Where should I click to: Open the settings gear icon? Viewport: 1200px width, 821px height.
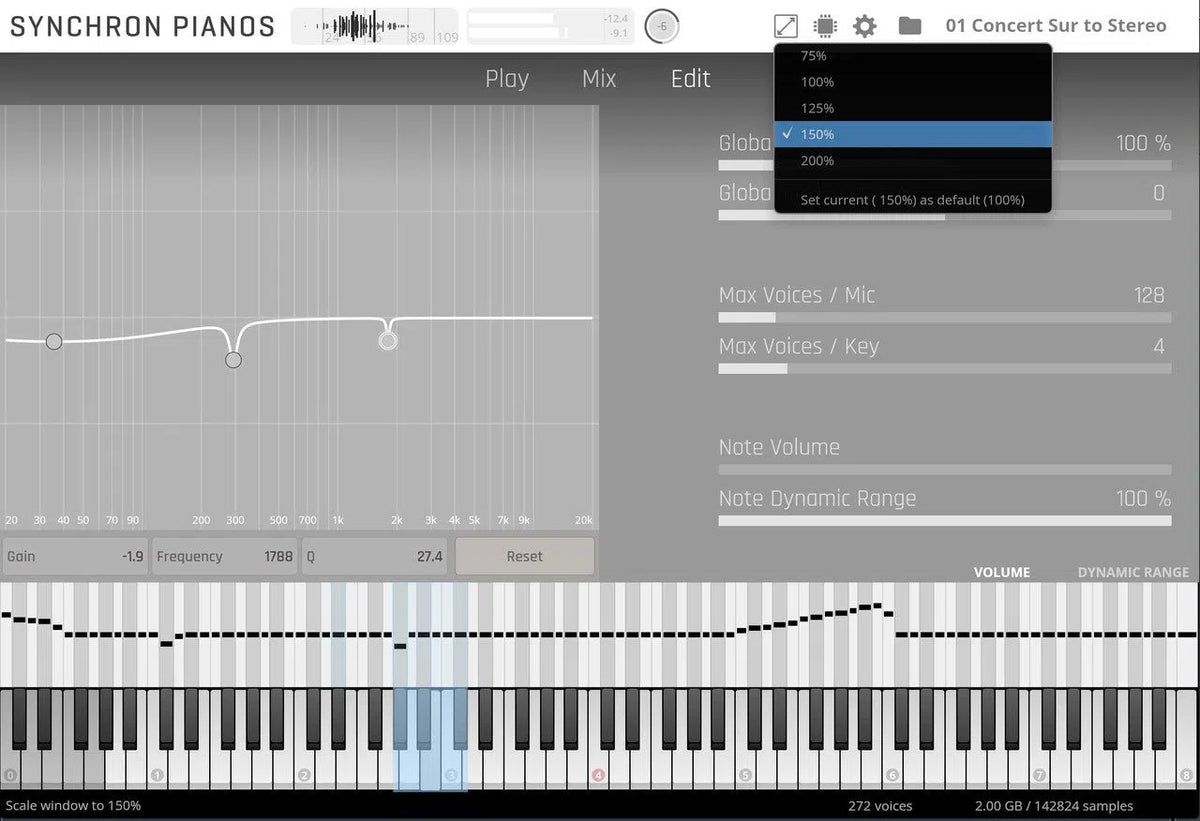[x=863, y=25]
